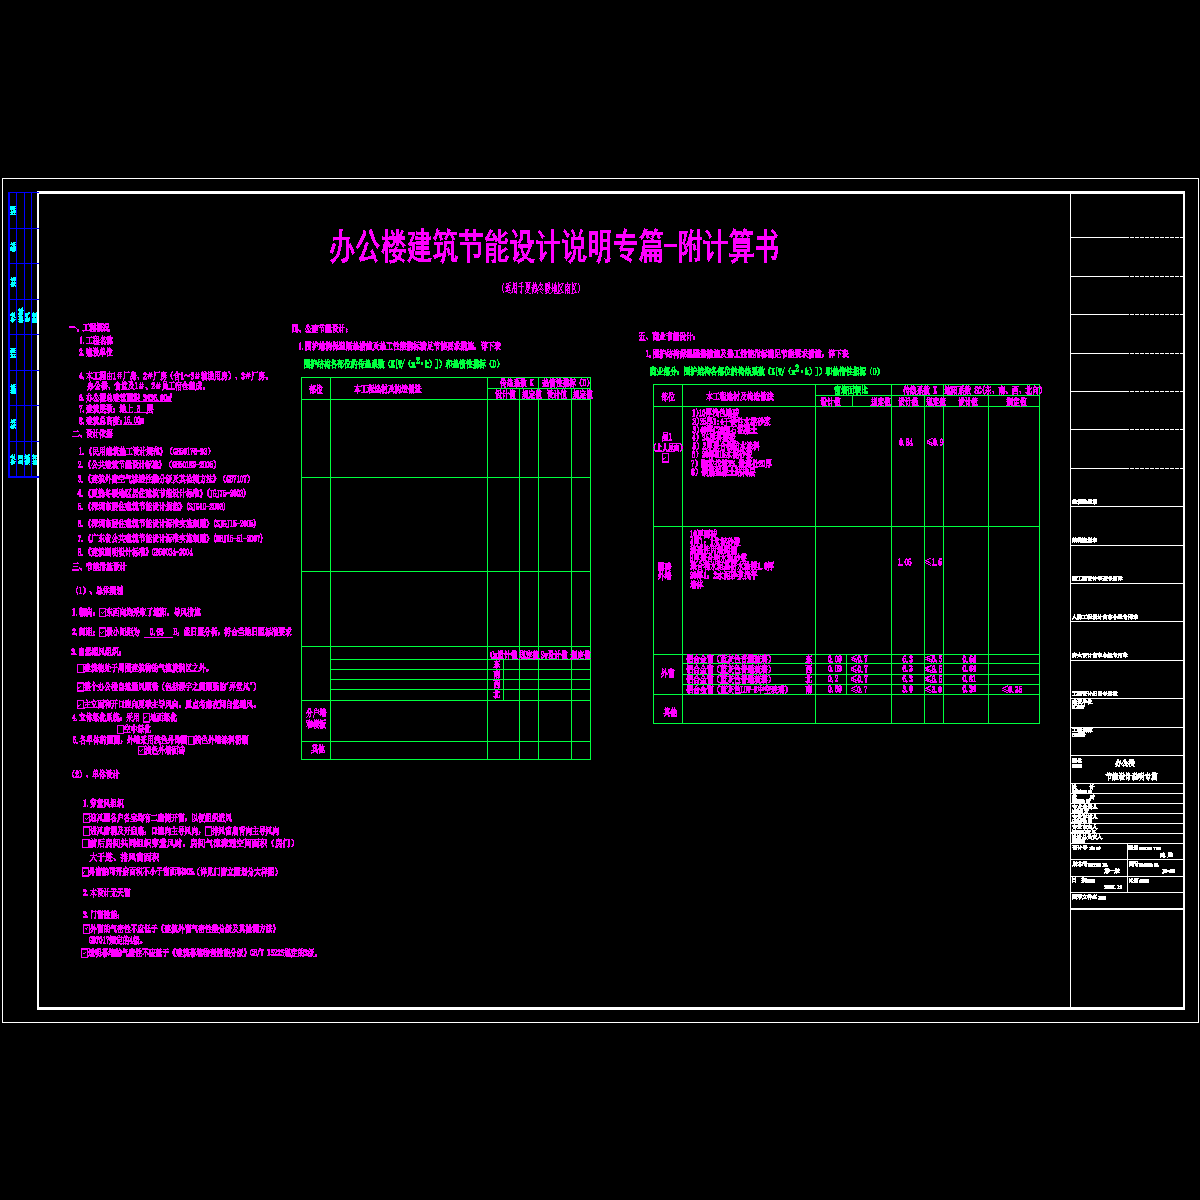1200x1200 pixels.
Task: Toggle the checkbox before 玻璃幕墙 line with GB/T 15225
Action: (85, 954)
